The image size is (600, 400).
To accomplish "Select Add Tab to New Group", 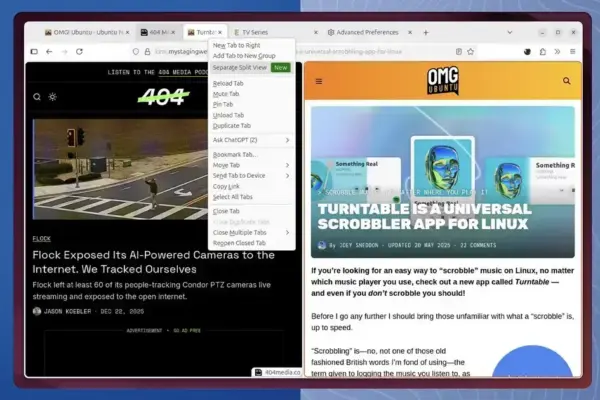I will [x=251, y=56].
